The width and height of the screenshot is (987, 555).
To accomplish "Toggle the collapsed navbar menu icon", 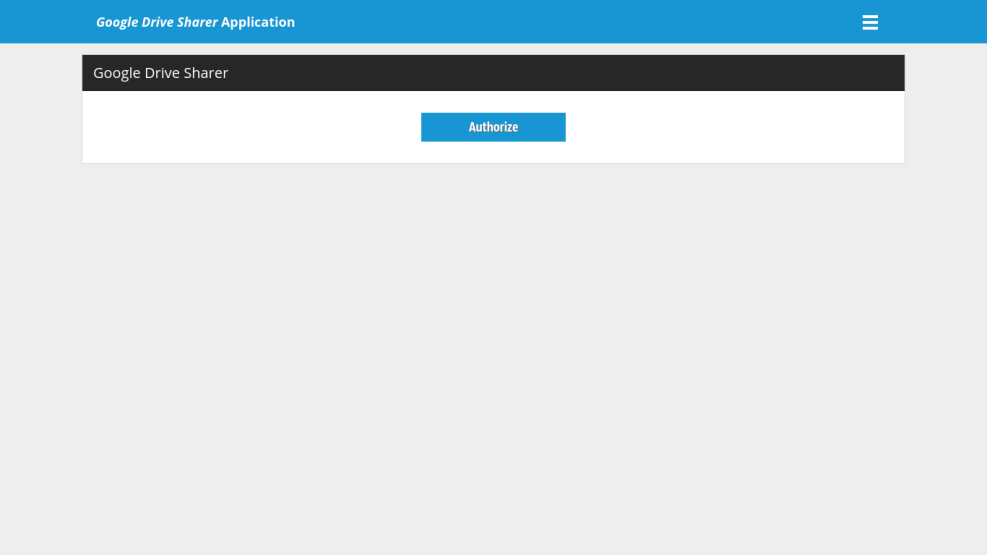I will pos(870,22).
